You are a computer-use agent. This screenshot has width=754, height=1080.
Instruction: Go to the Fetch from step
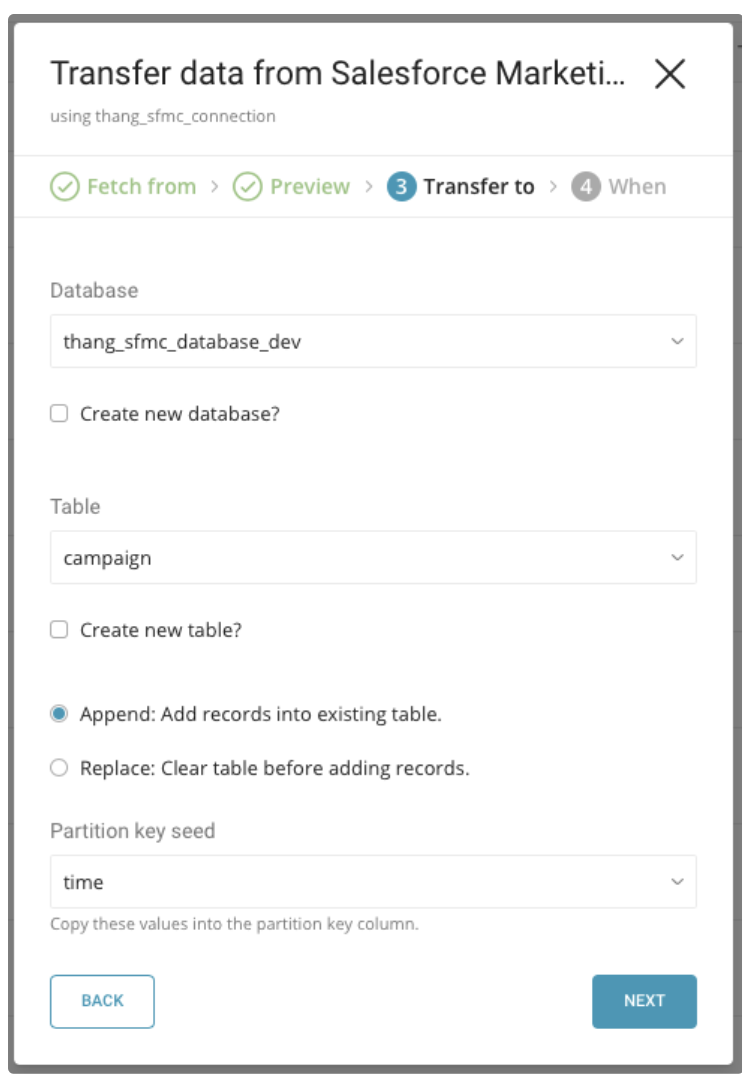[x=141, y=187]
